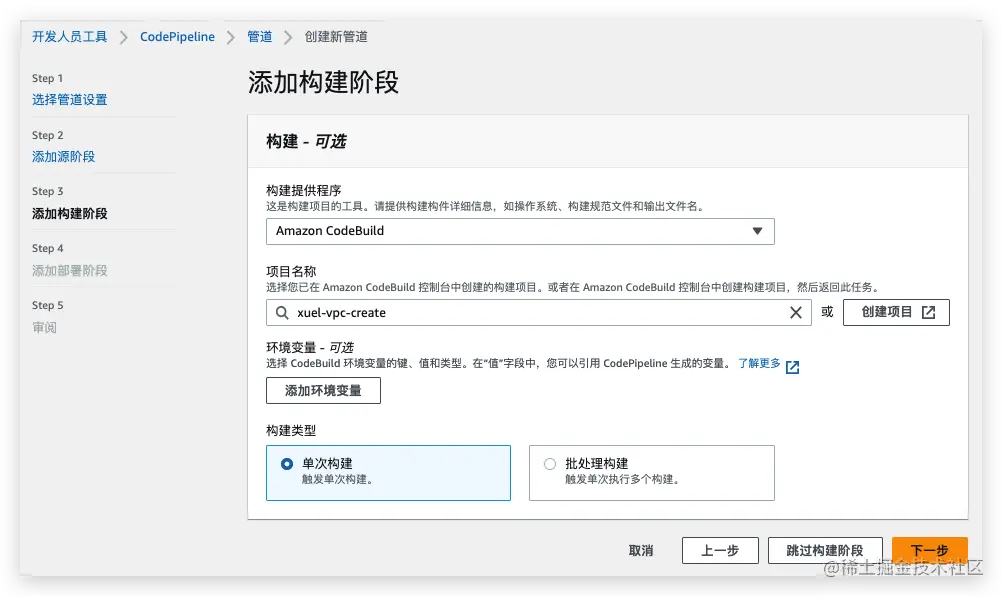Click the 跳过构建阶段 button
Screen dimensions: 1002x596
(825, 551)
